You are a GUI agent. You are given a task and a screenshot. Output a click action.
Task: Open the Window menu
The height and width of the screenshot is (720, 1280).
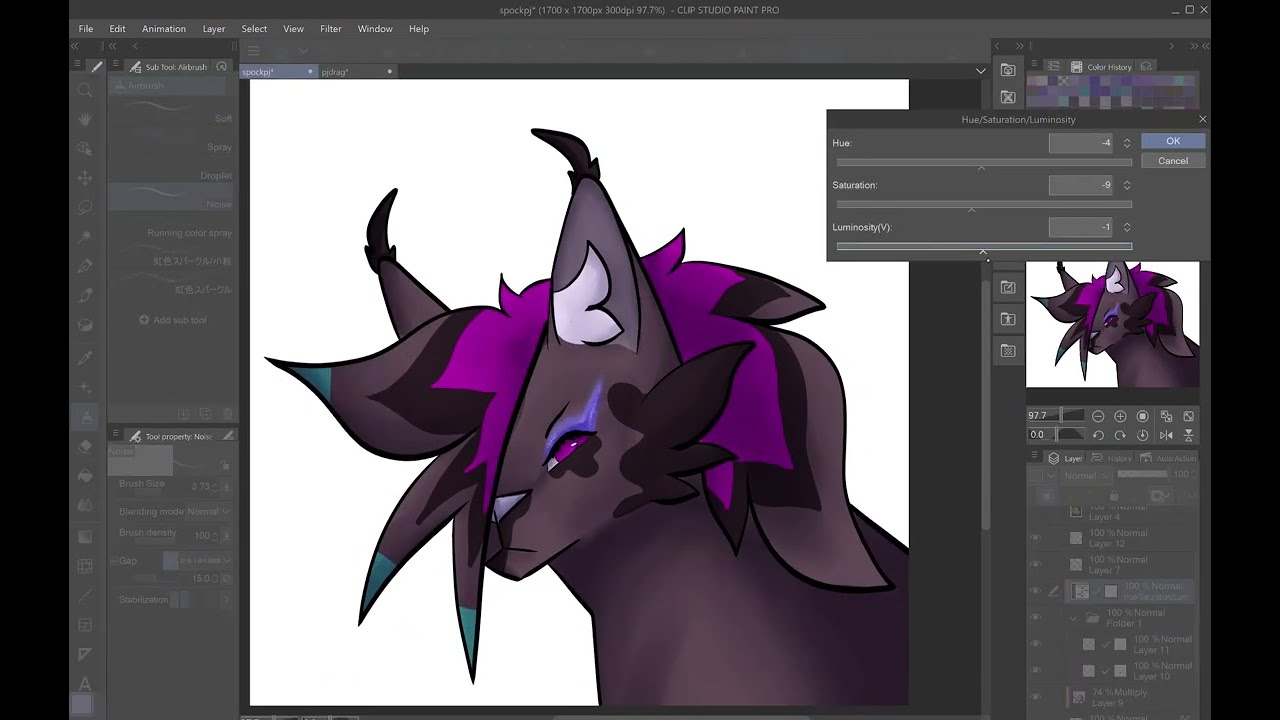pyautogui.click(x=375, y=29)
